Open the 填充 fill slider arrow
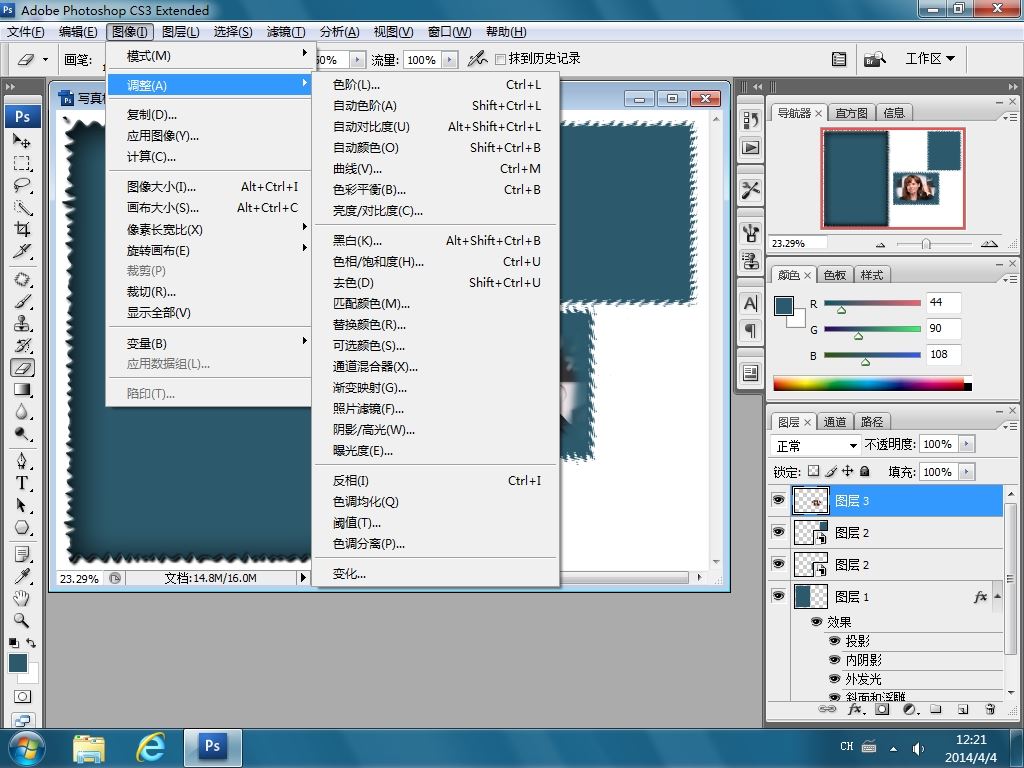The height and width of the screenshot is (768, 1024). (967, 472)
